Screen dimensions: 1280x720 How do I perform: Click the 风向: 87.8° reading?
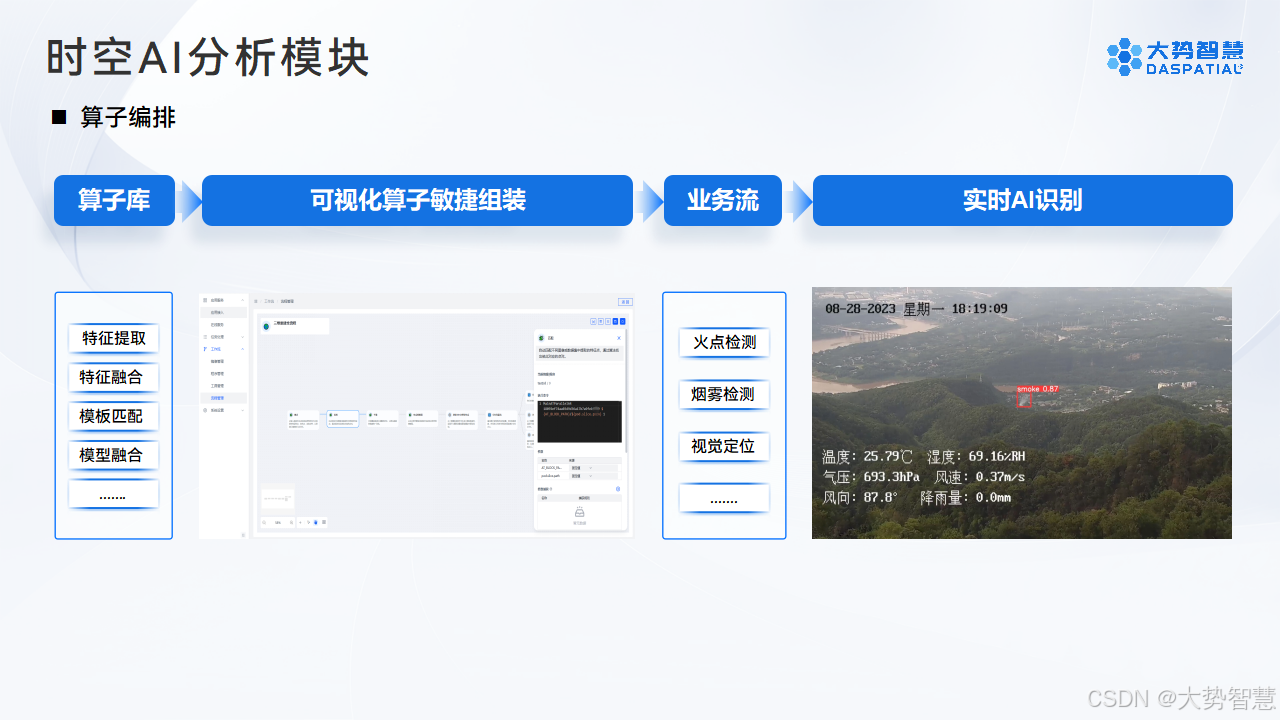[860, 497]
